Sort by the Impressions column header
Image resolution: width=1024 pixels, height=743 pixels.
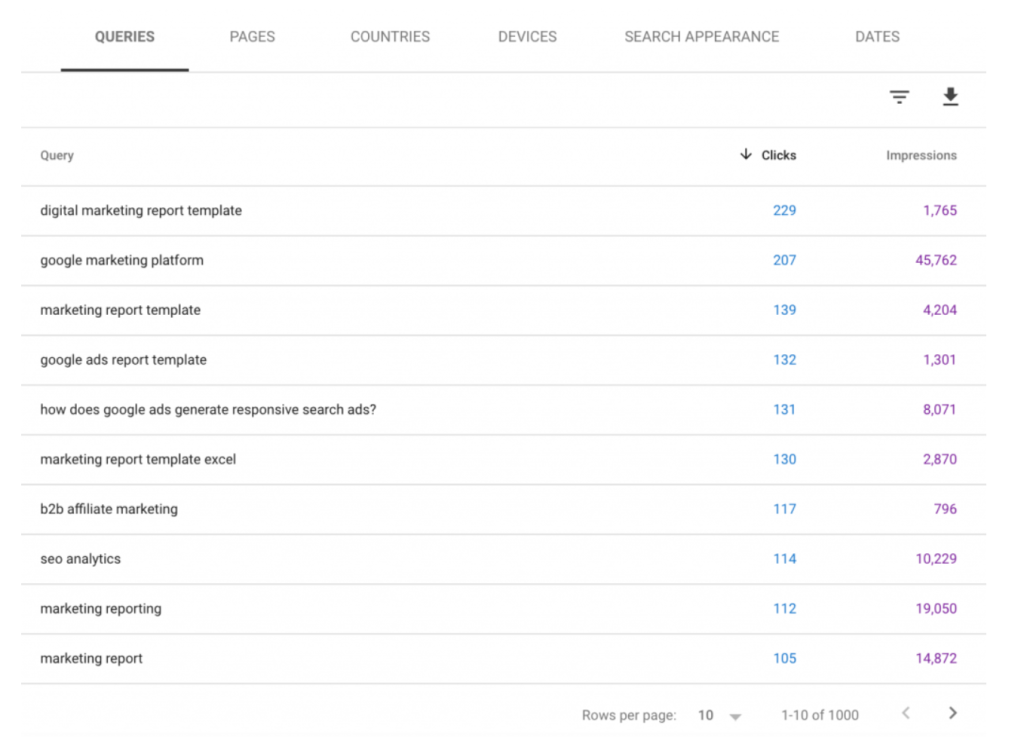921,155
